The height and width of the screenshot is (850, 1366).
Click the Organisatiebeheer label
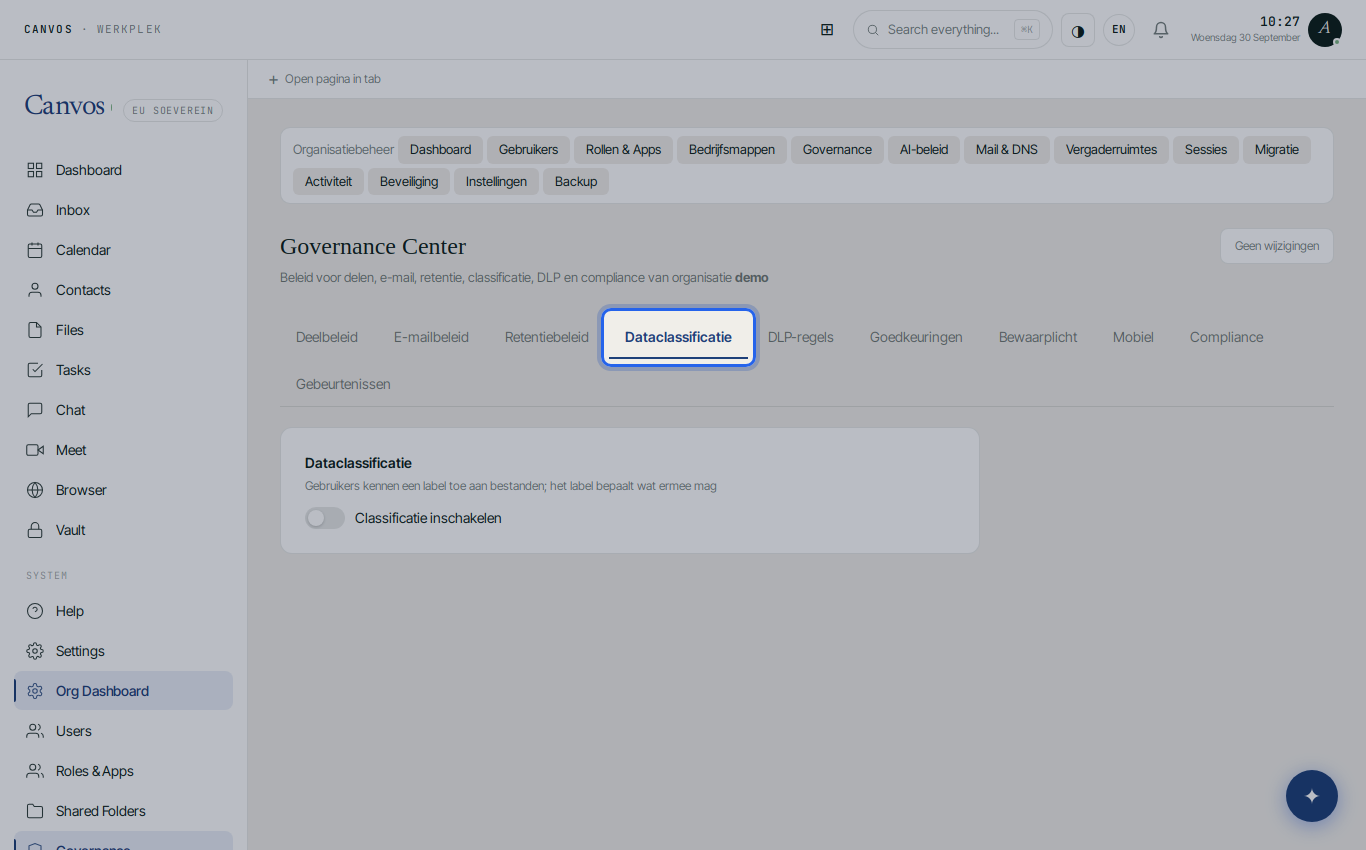343,150
